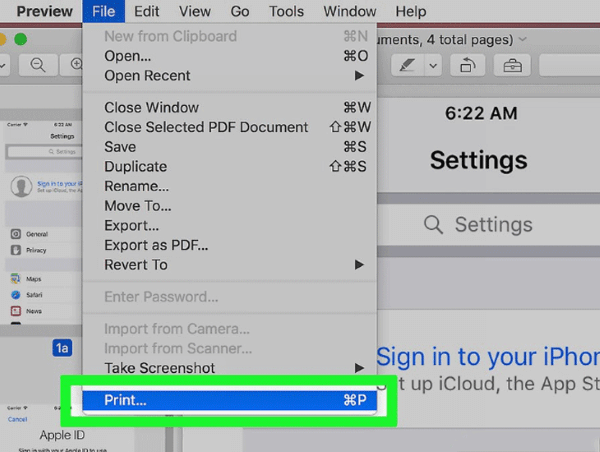Viewport: 600px width, 452px height.
Task: Open the markup toolbox icon
Action: [513, 65]
